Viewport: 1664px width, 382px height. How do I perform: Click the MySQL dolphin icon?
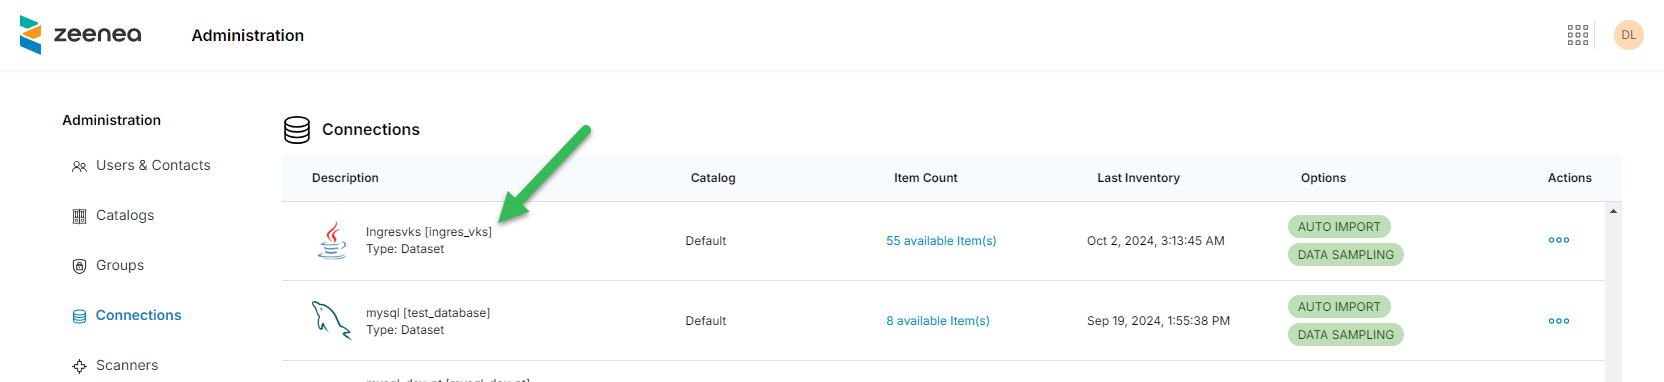tap(332, 321)
